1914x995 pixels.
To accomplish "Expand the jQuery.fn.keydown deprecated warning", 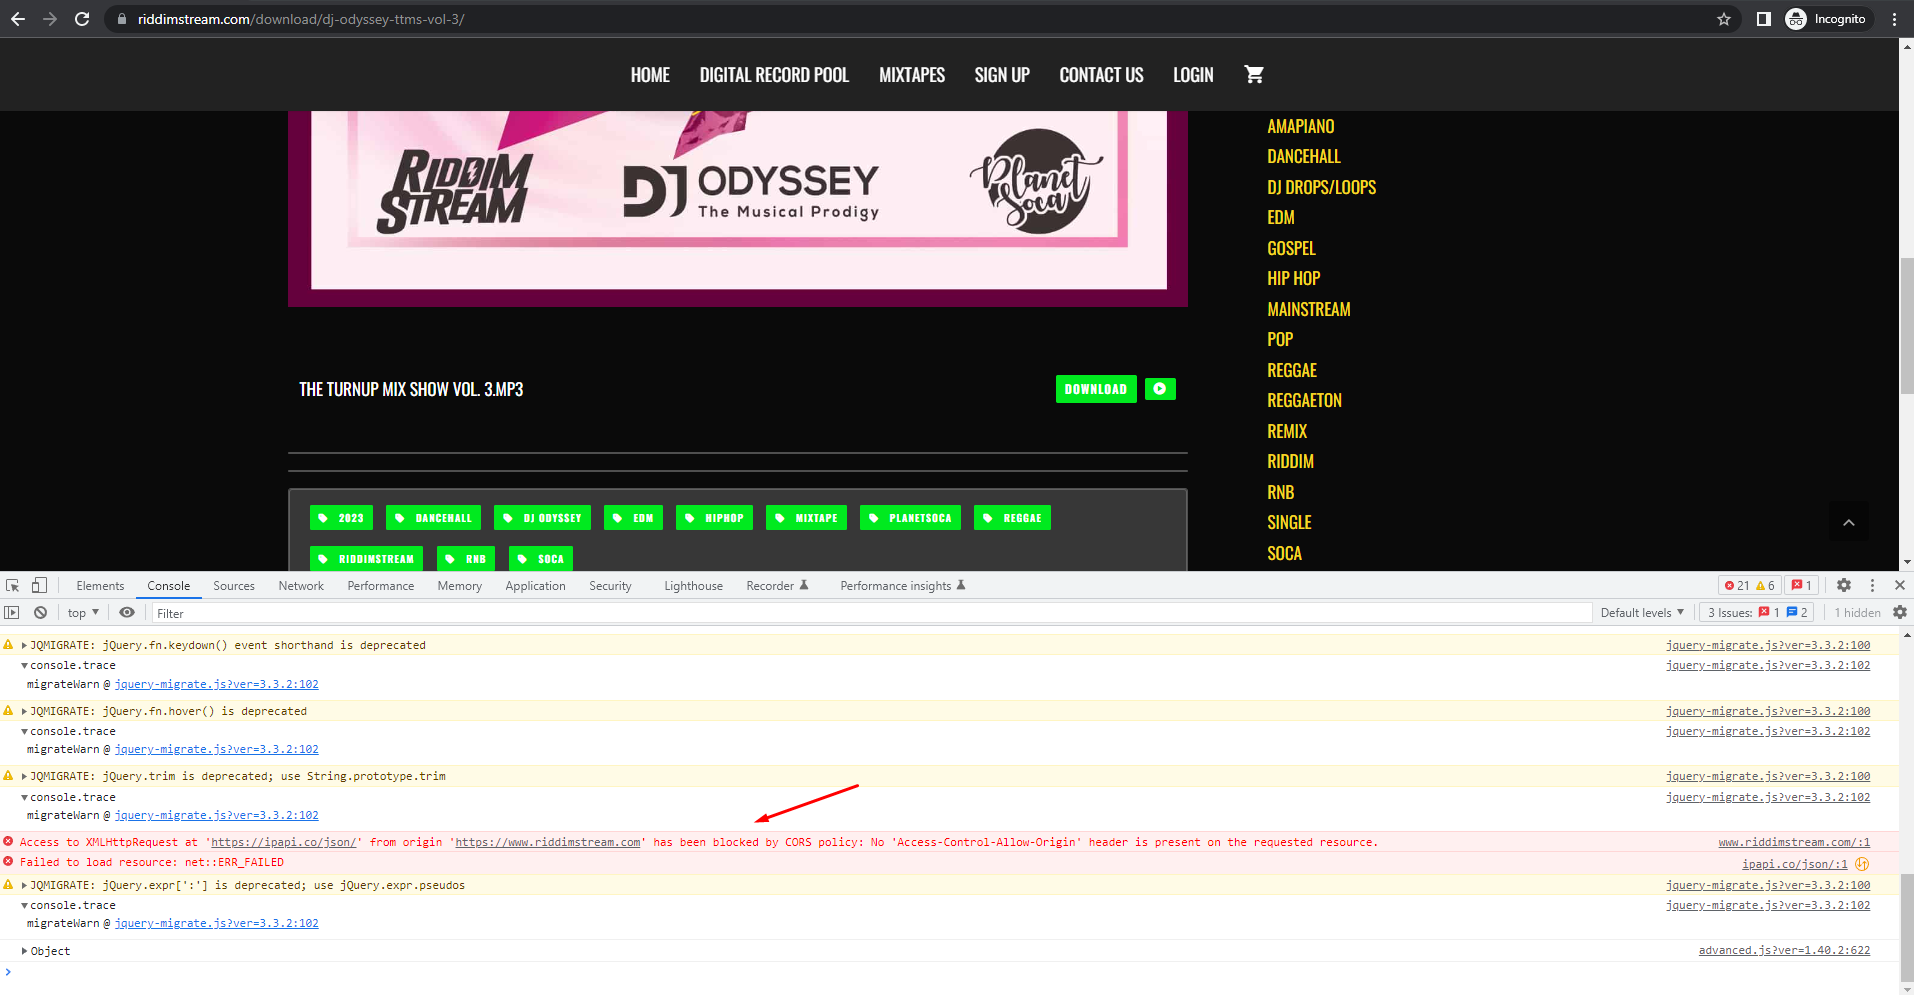I will [24, 646].
